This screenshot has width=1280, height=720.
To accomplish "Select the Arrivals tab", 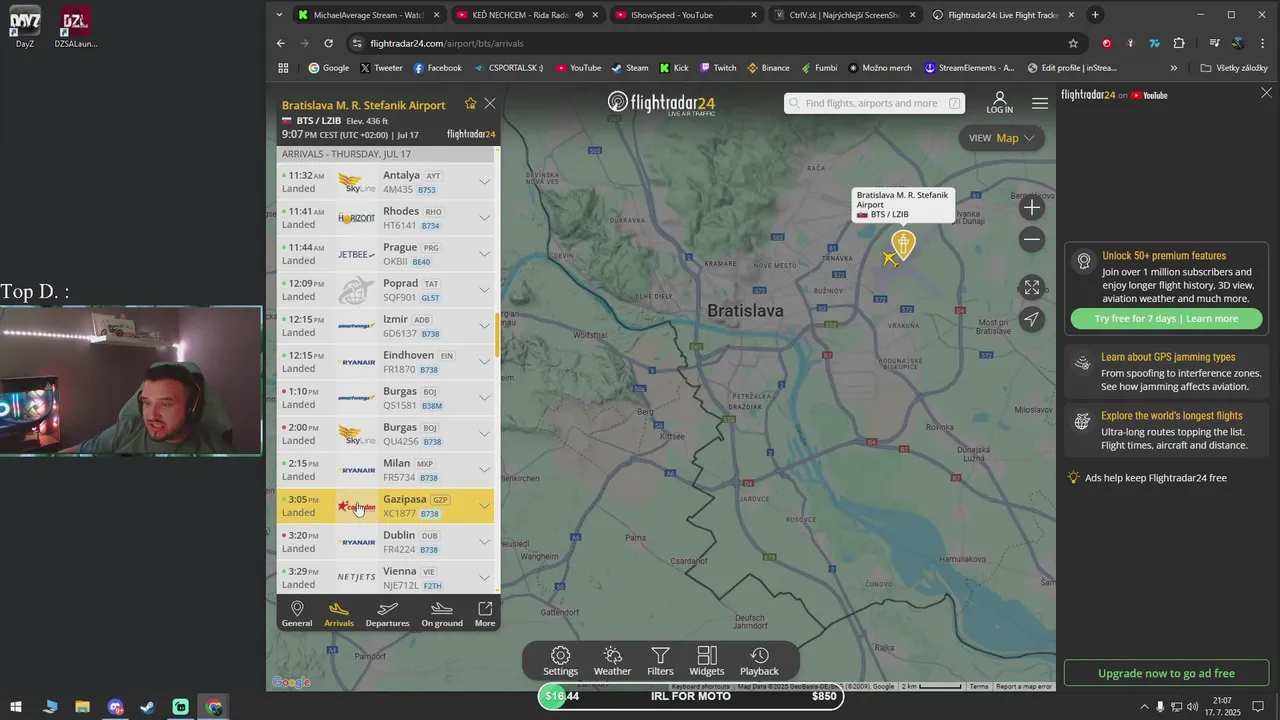I will (339, 615).
